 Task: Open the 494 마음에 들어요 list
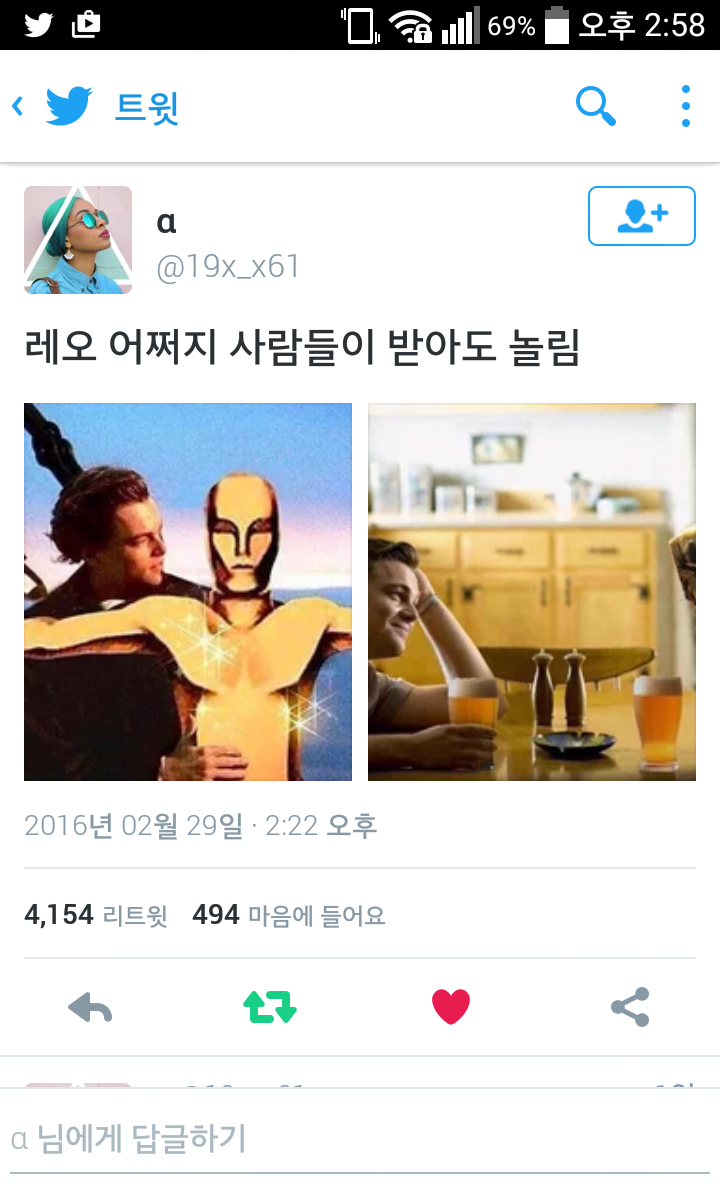point(289,915)
